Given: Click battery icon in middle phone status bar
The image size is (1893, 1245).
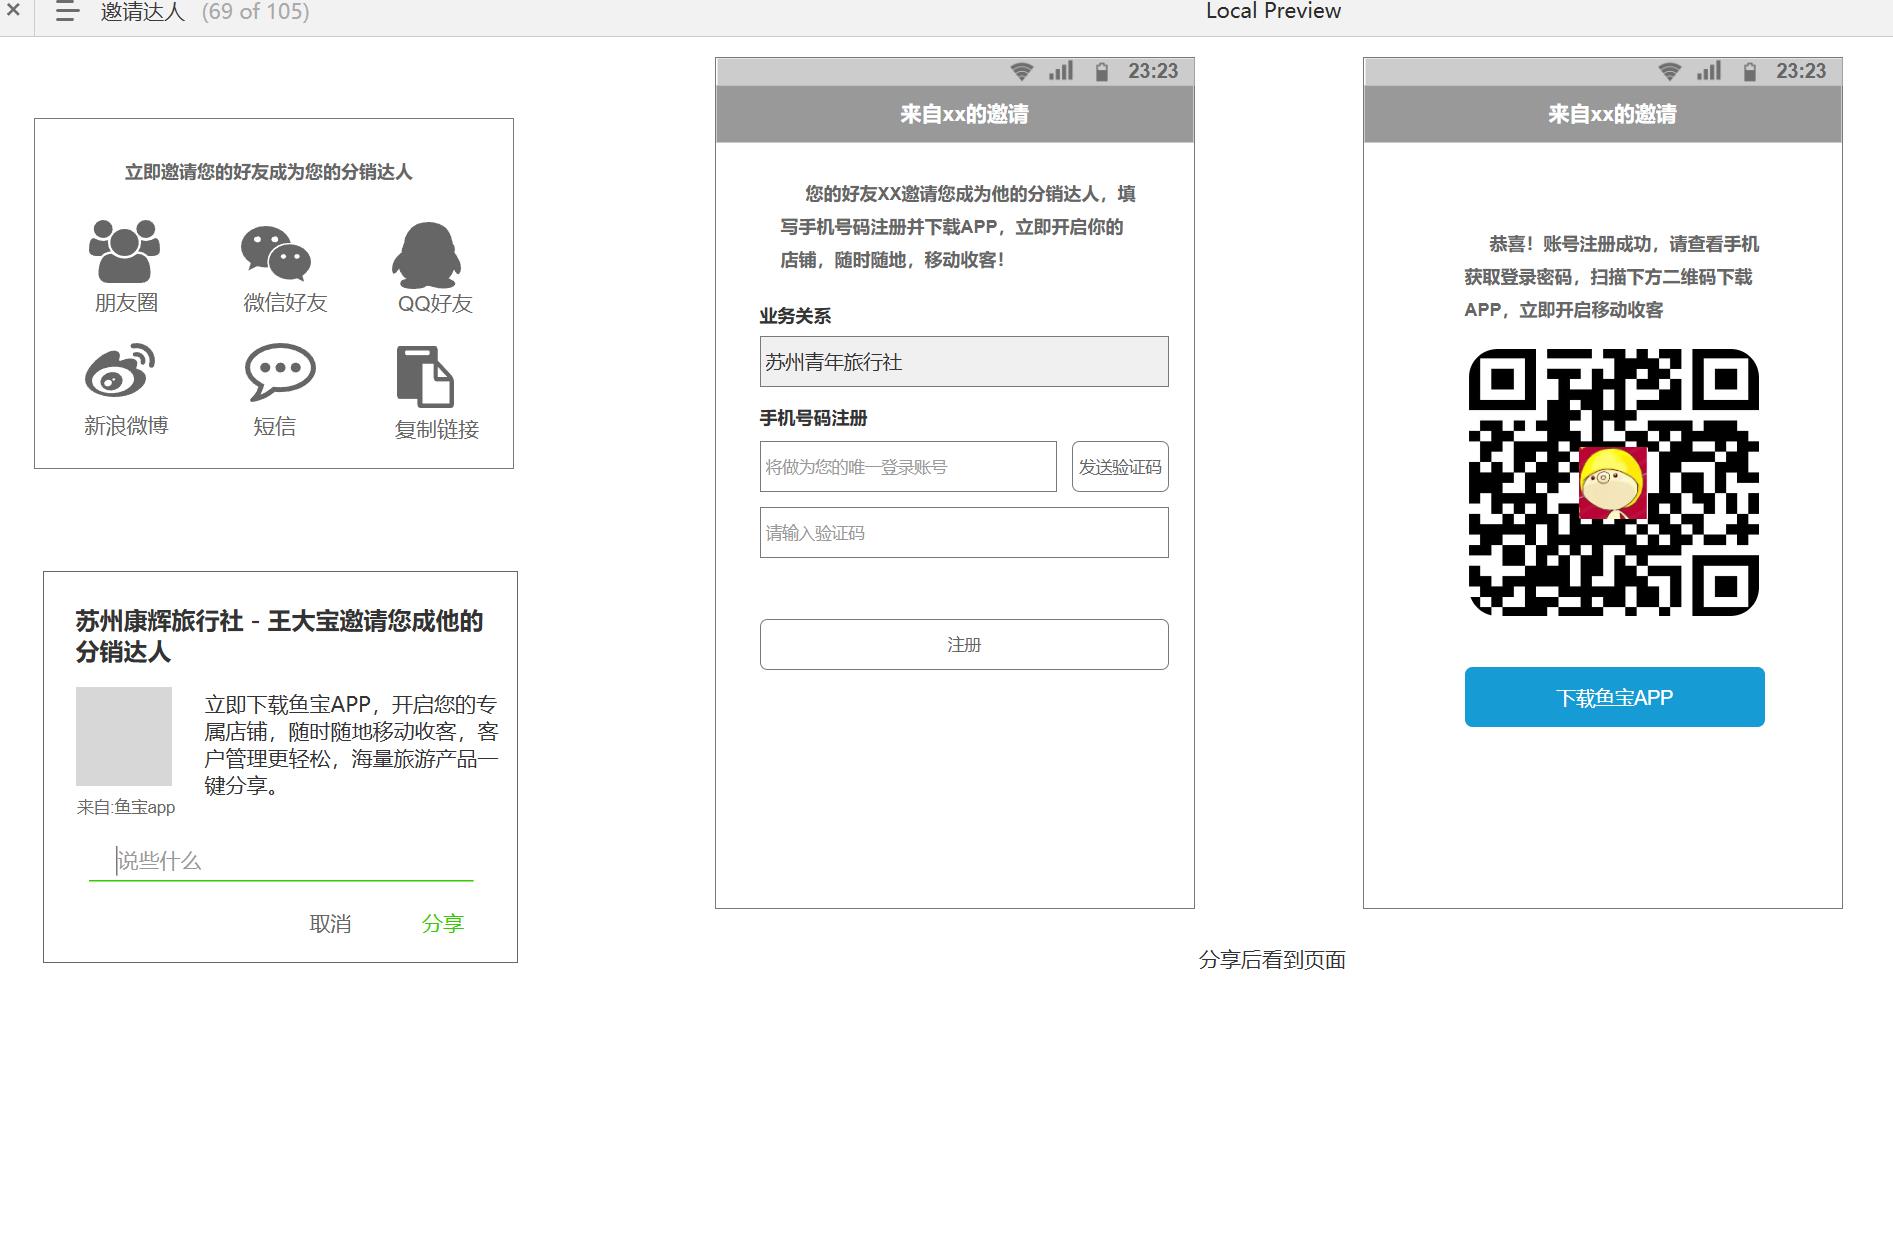Looking at the screenshot, I should click(1101, 71).
